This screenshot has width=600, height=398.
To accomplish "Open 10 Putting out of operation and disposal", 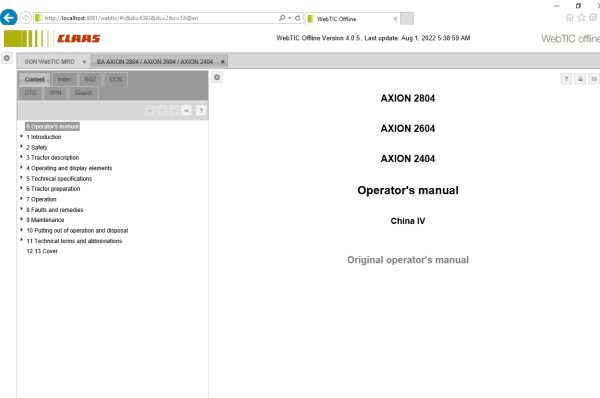I will 77,230.
